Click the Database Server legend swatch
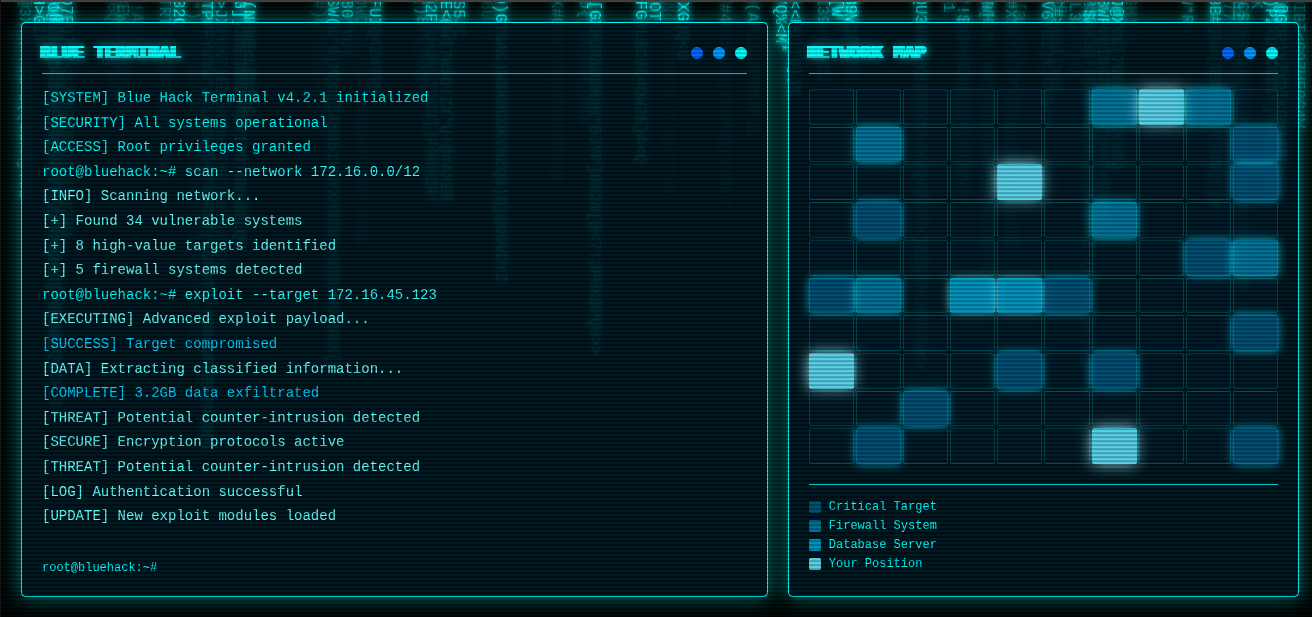The width and height of the screenshot is (1312, 617). (x=815, y=545)
